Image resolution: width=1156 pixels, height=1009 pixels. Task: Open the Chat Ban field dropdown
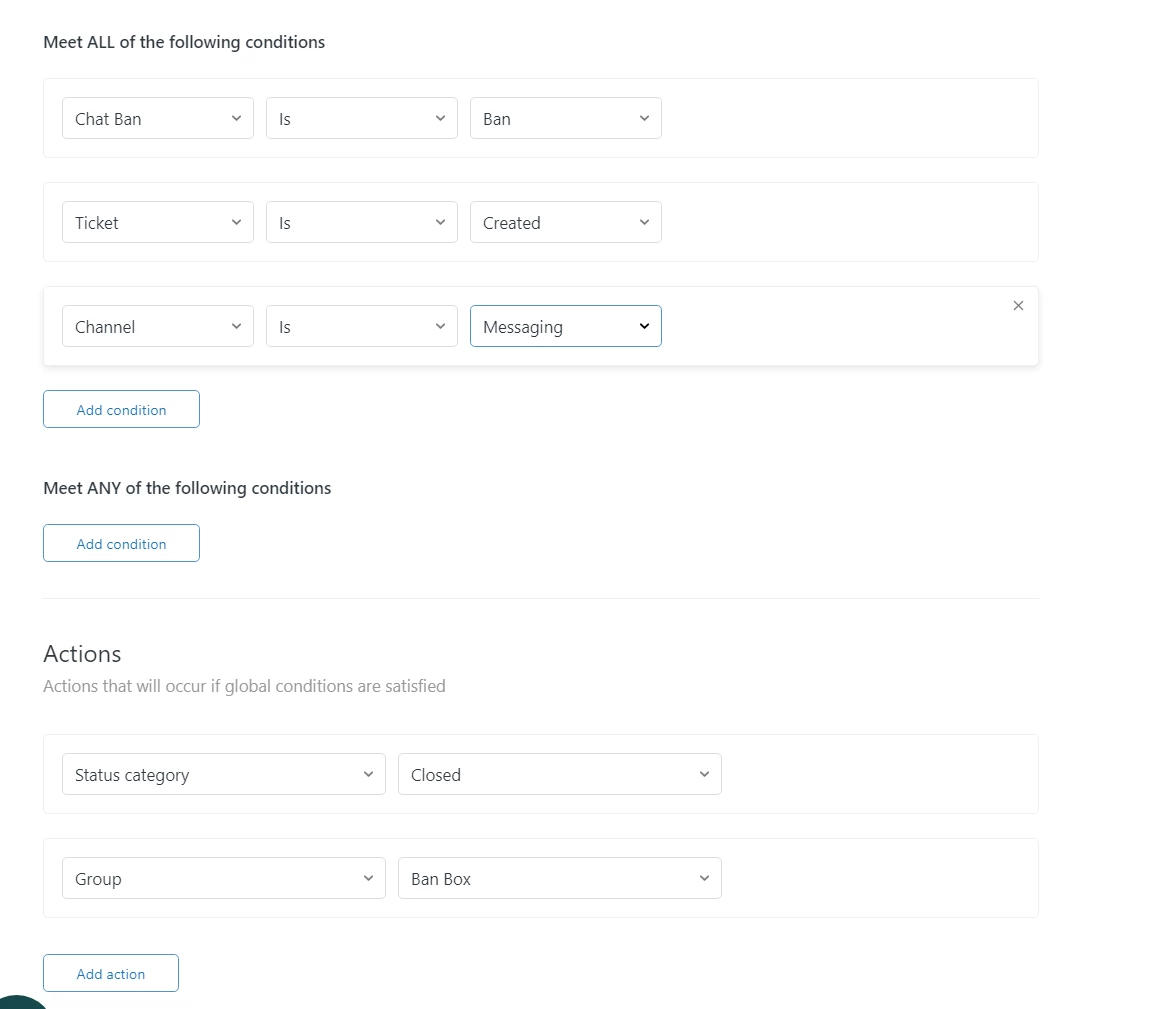click(x=157, y=118)
